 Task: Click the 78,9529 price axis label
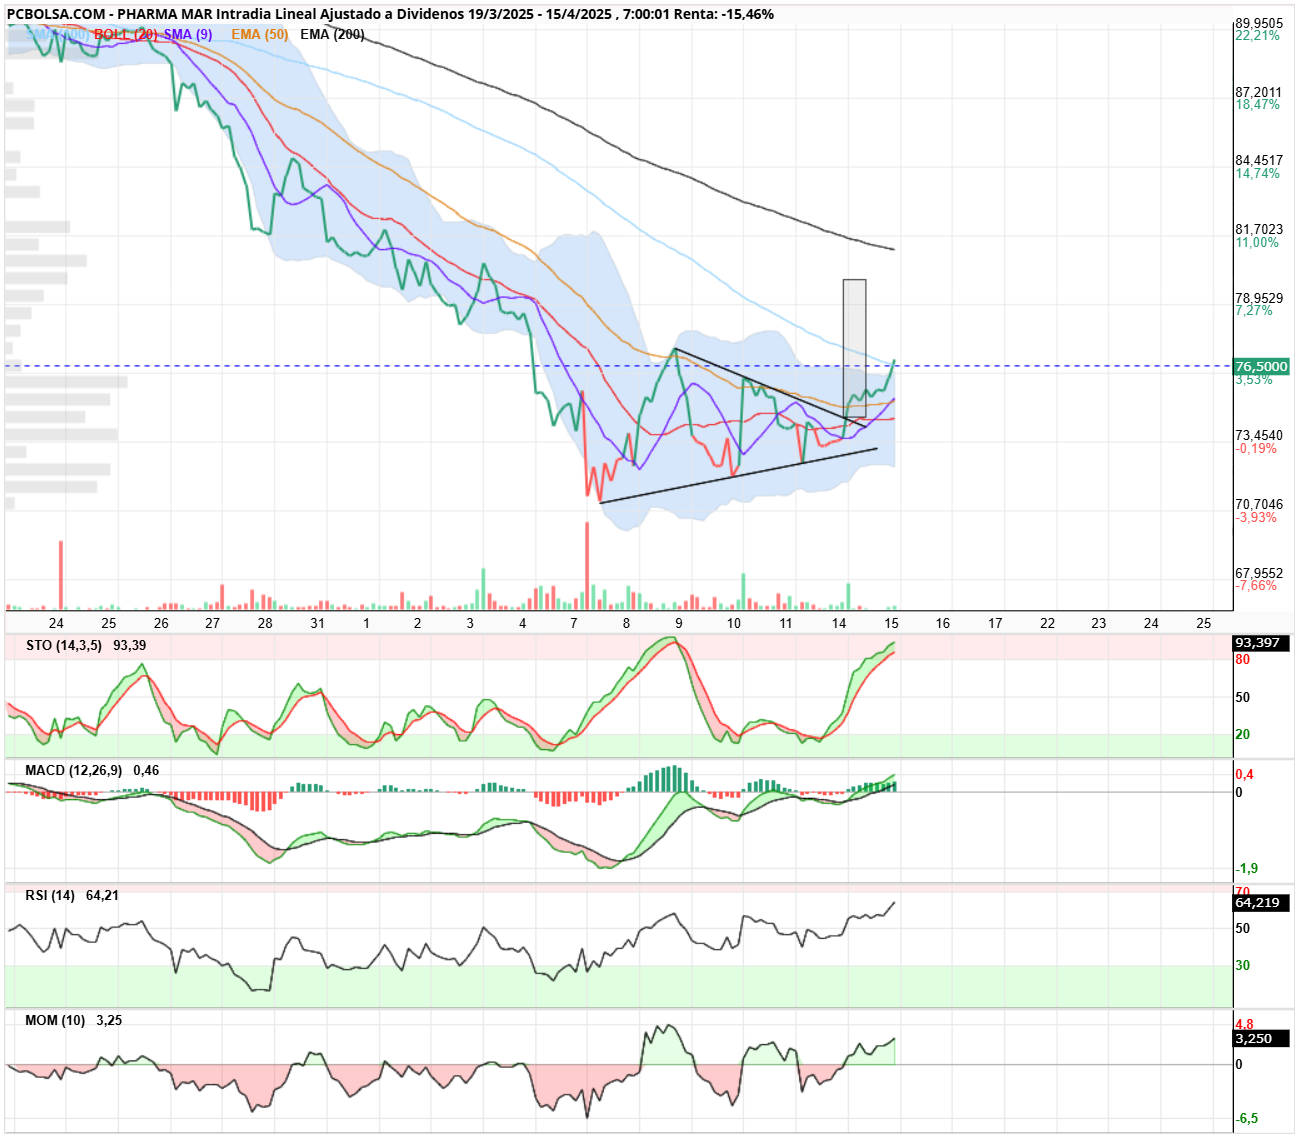(x=1259, y=298)
